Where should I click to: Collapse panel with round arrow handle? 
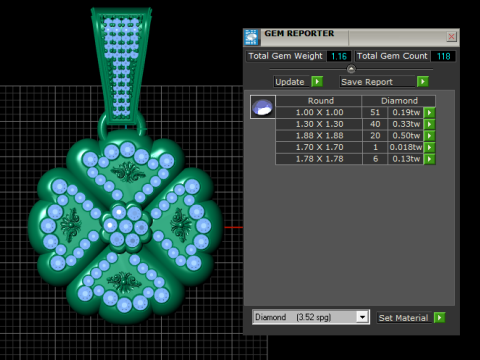[351, 69]
